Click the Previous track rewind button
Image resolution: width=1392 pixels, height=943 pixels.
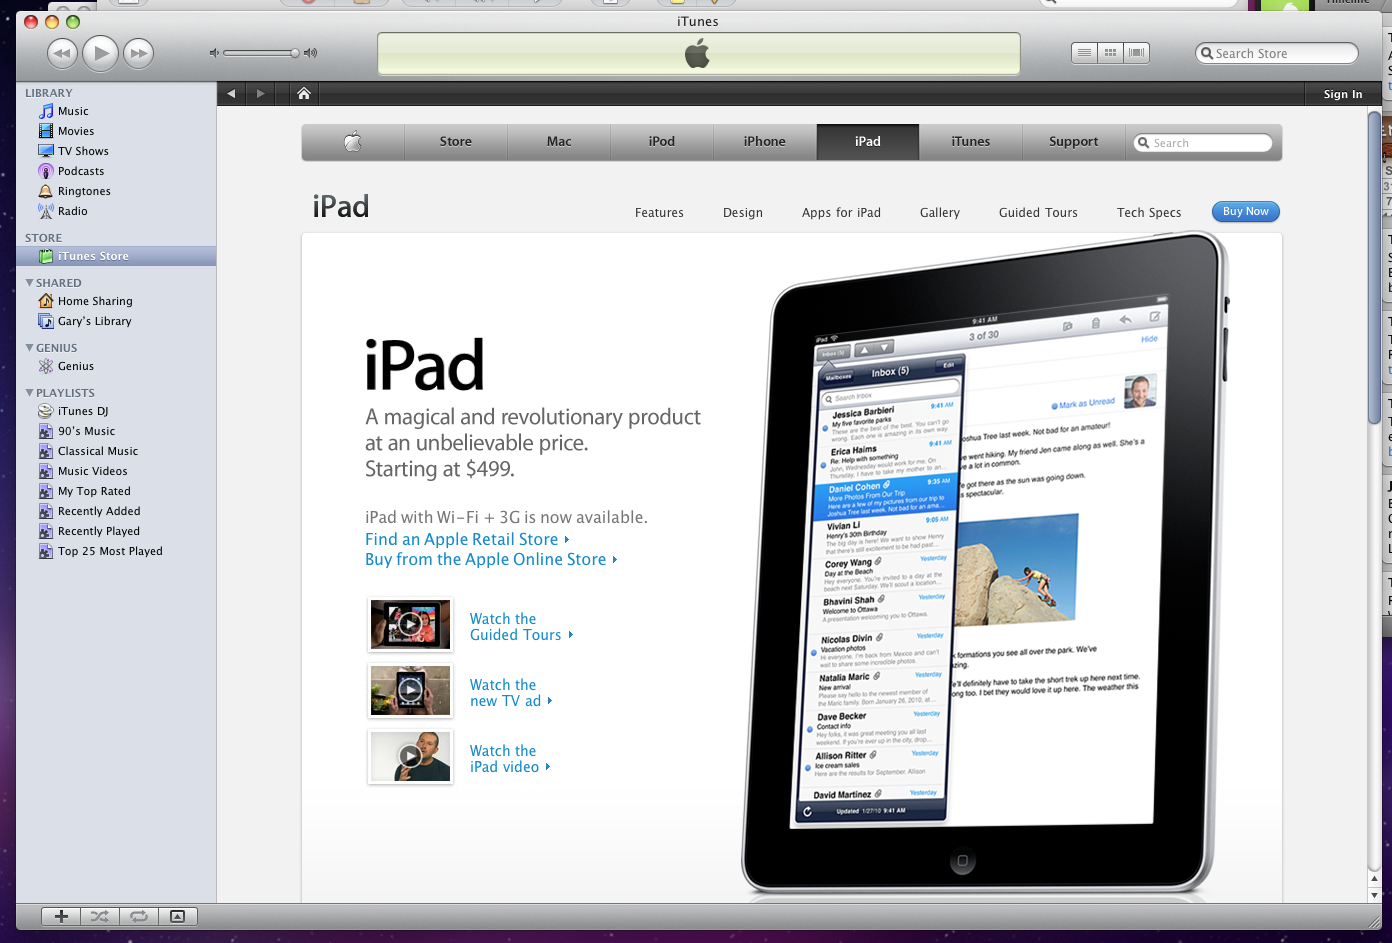click(62, 53)
